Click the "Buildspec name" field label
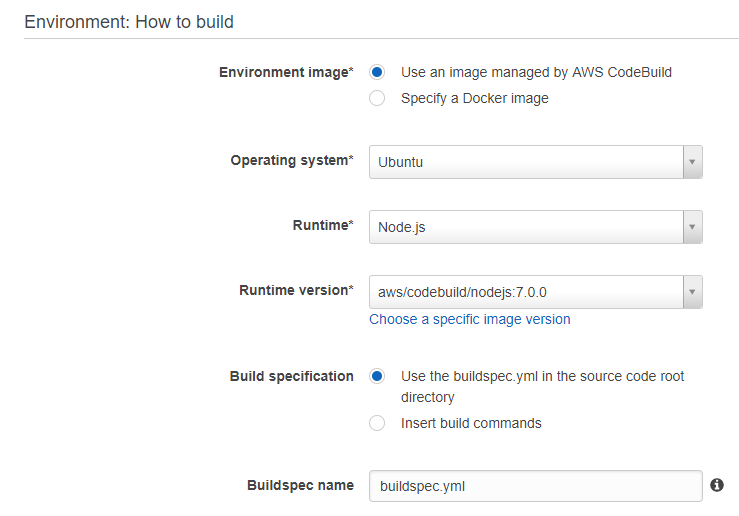This screenshot has height=516, width=739. point(300,485)
